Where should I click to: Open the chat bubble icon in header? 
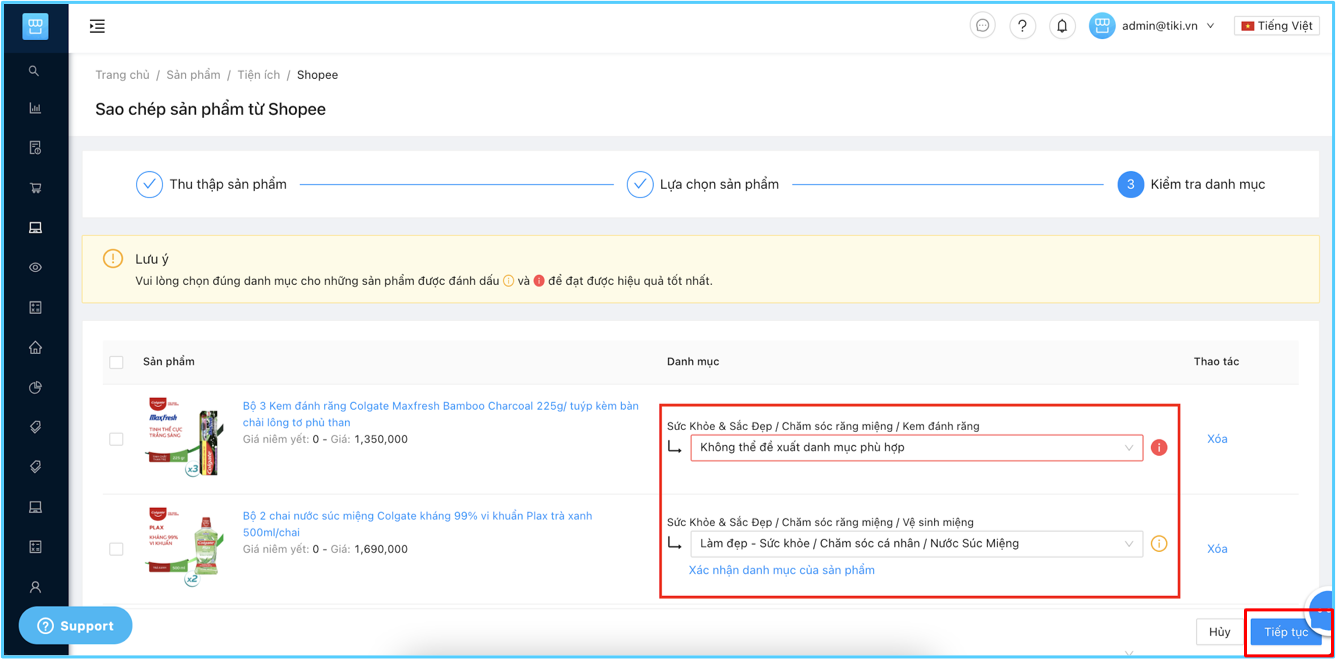983,26
